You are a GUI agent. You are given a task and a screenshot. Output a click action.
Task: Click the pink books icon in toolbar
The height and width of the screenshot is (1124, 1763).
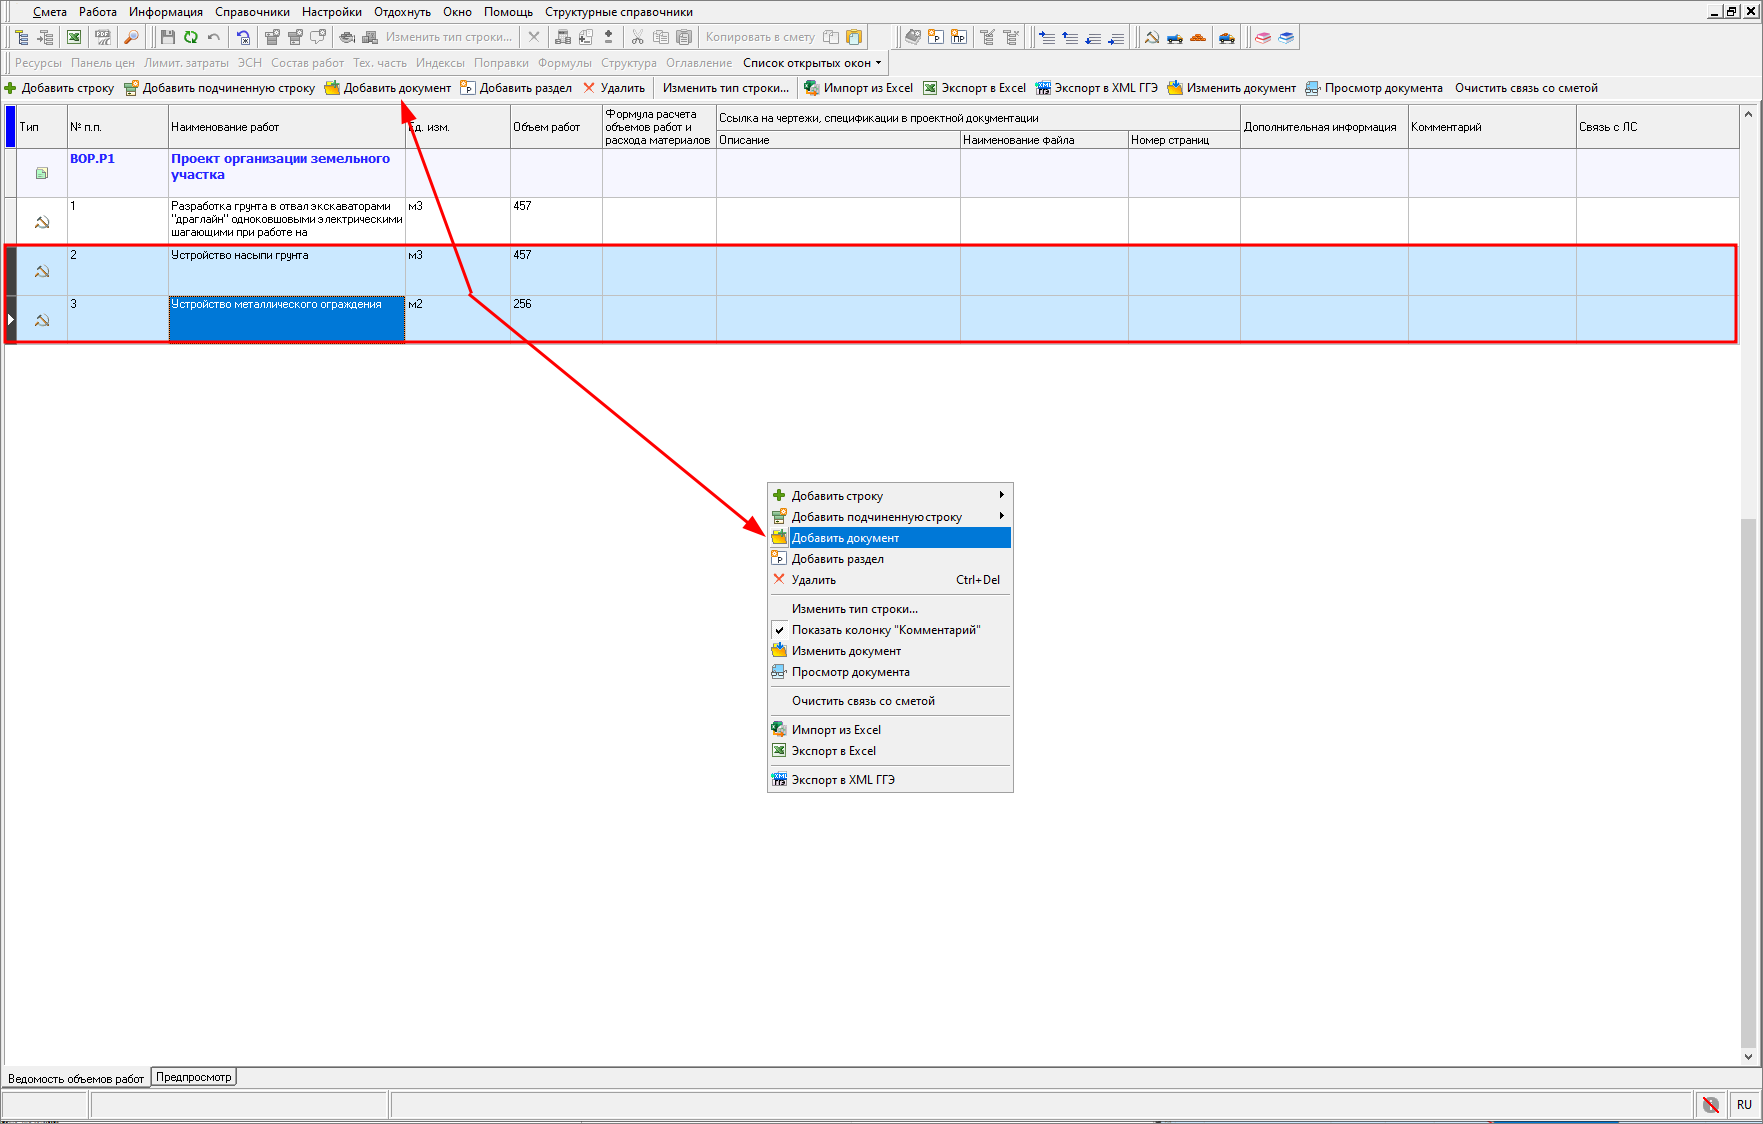(1263, 37)
